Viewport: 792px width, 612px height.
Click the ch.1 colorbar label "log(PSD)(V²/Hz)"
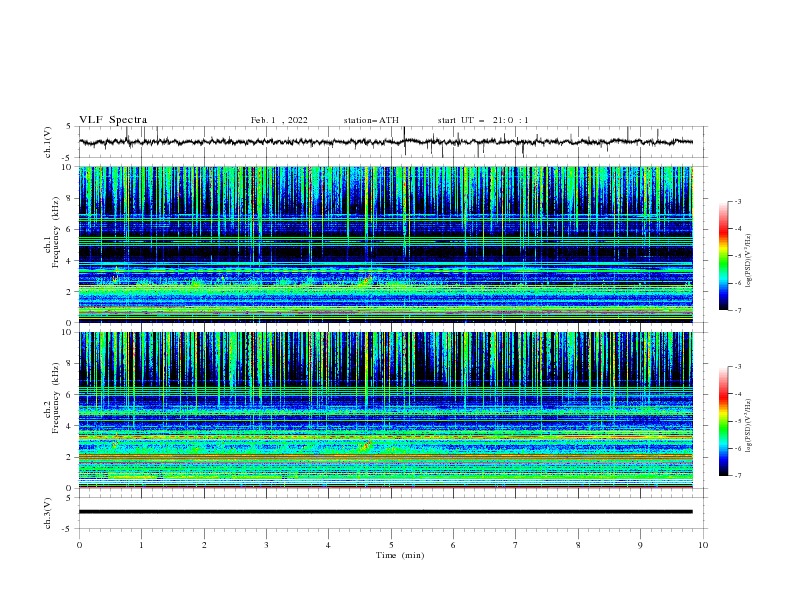click(749, 261)
